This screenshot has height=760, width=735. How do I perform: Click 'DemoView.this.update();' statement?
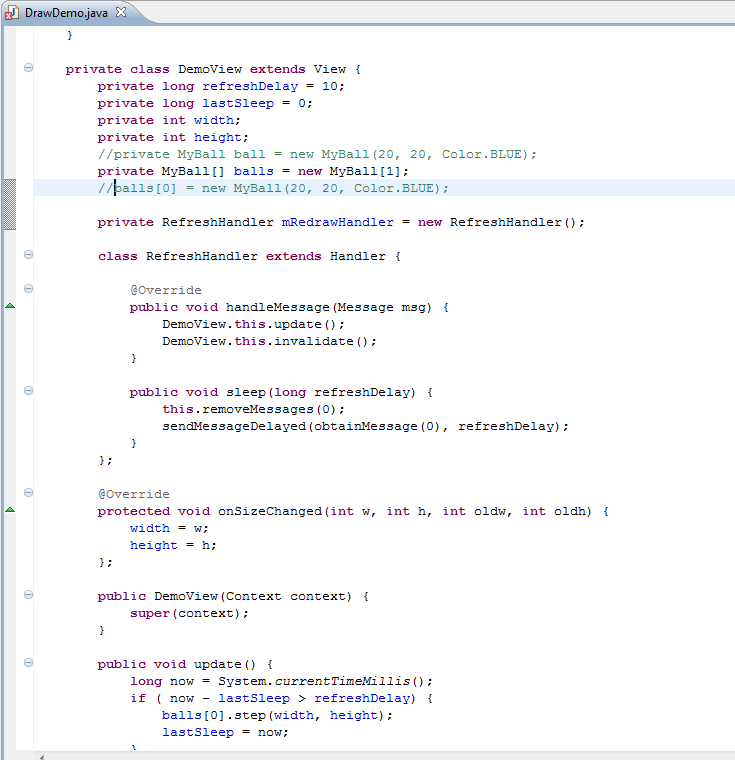tap(254, 324)
